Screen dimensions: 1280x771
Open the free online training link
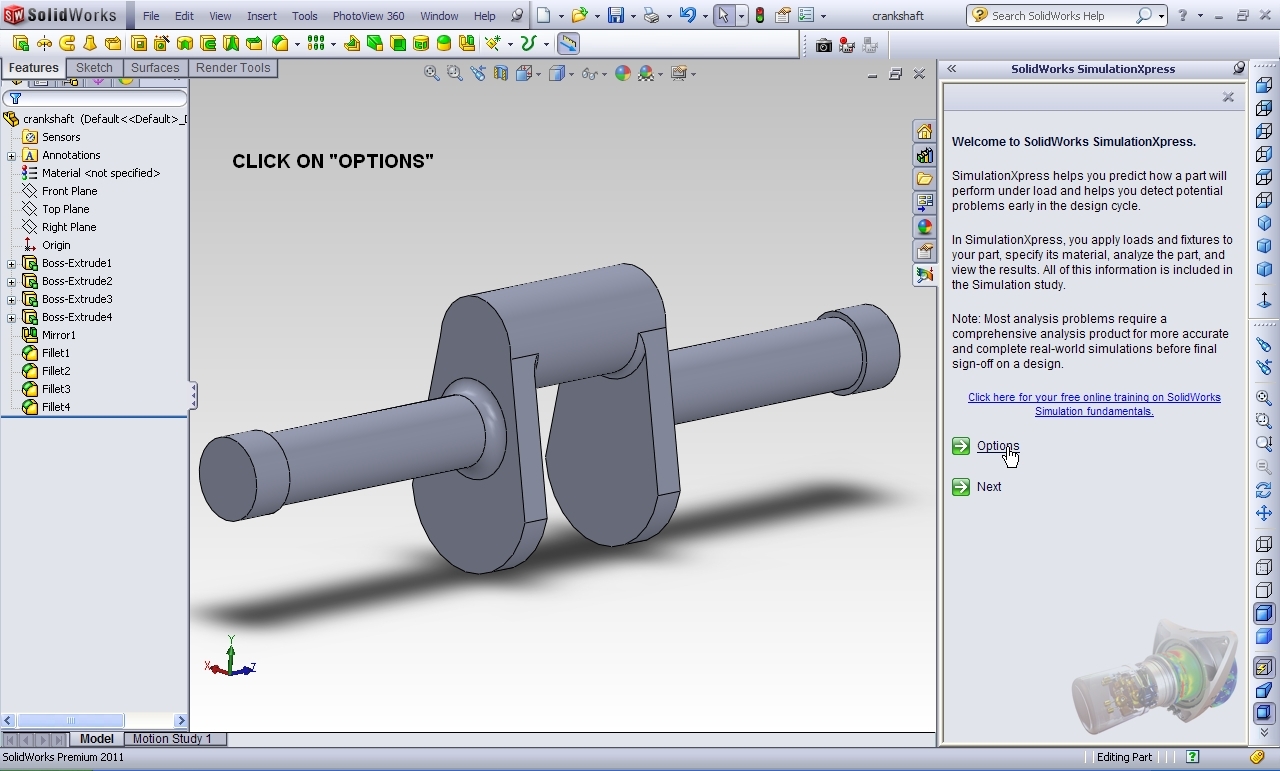point(1094,404)
